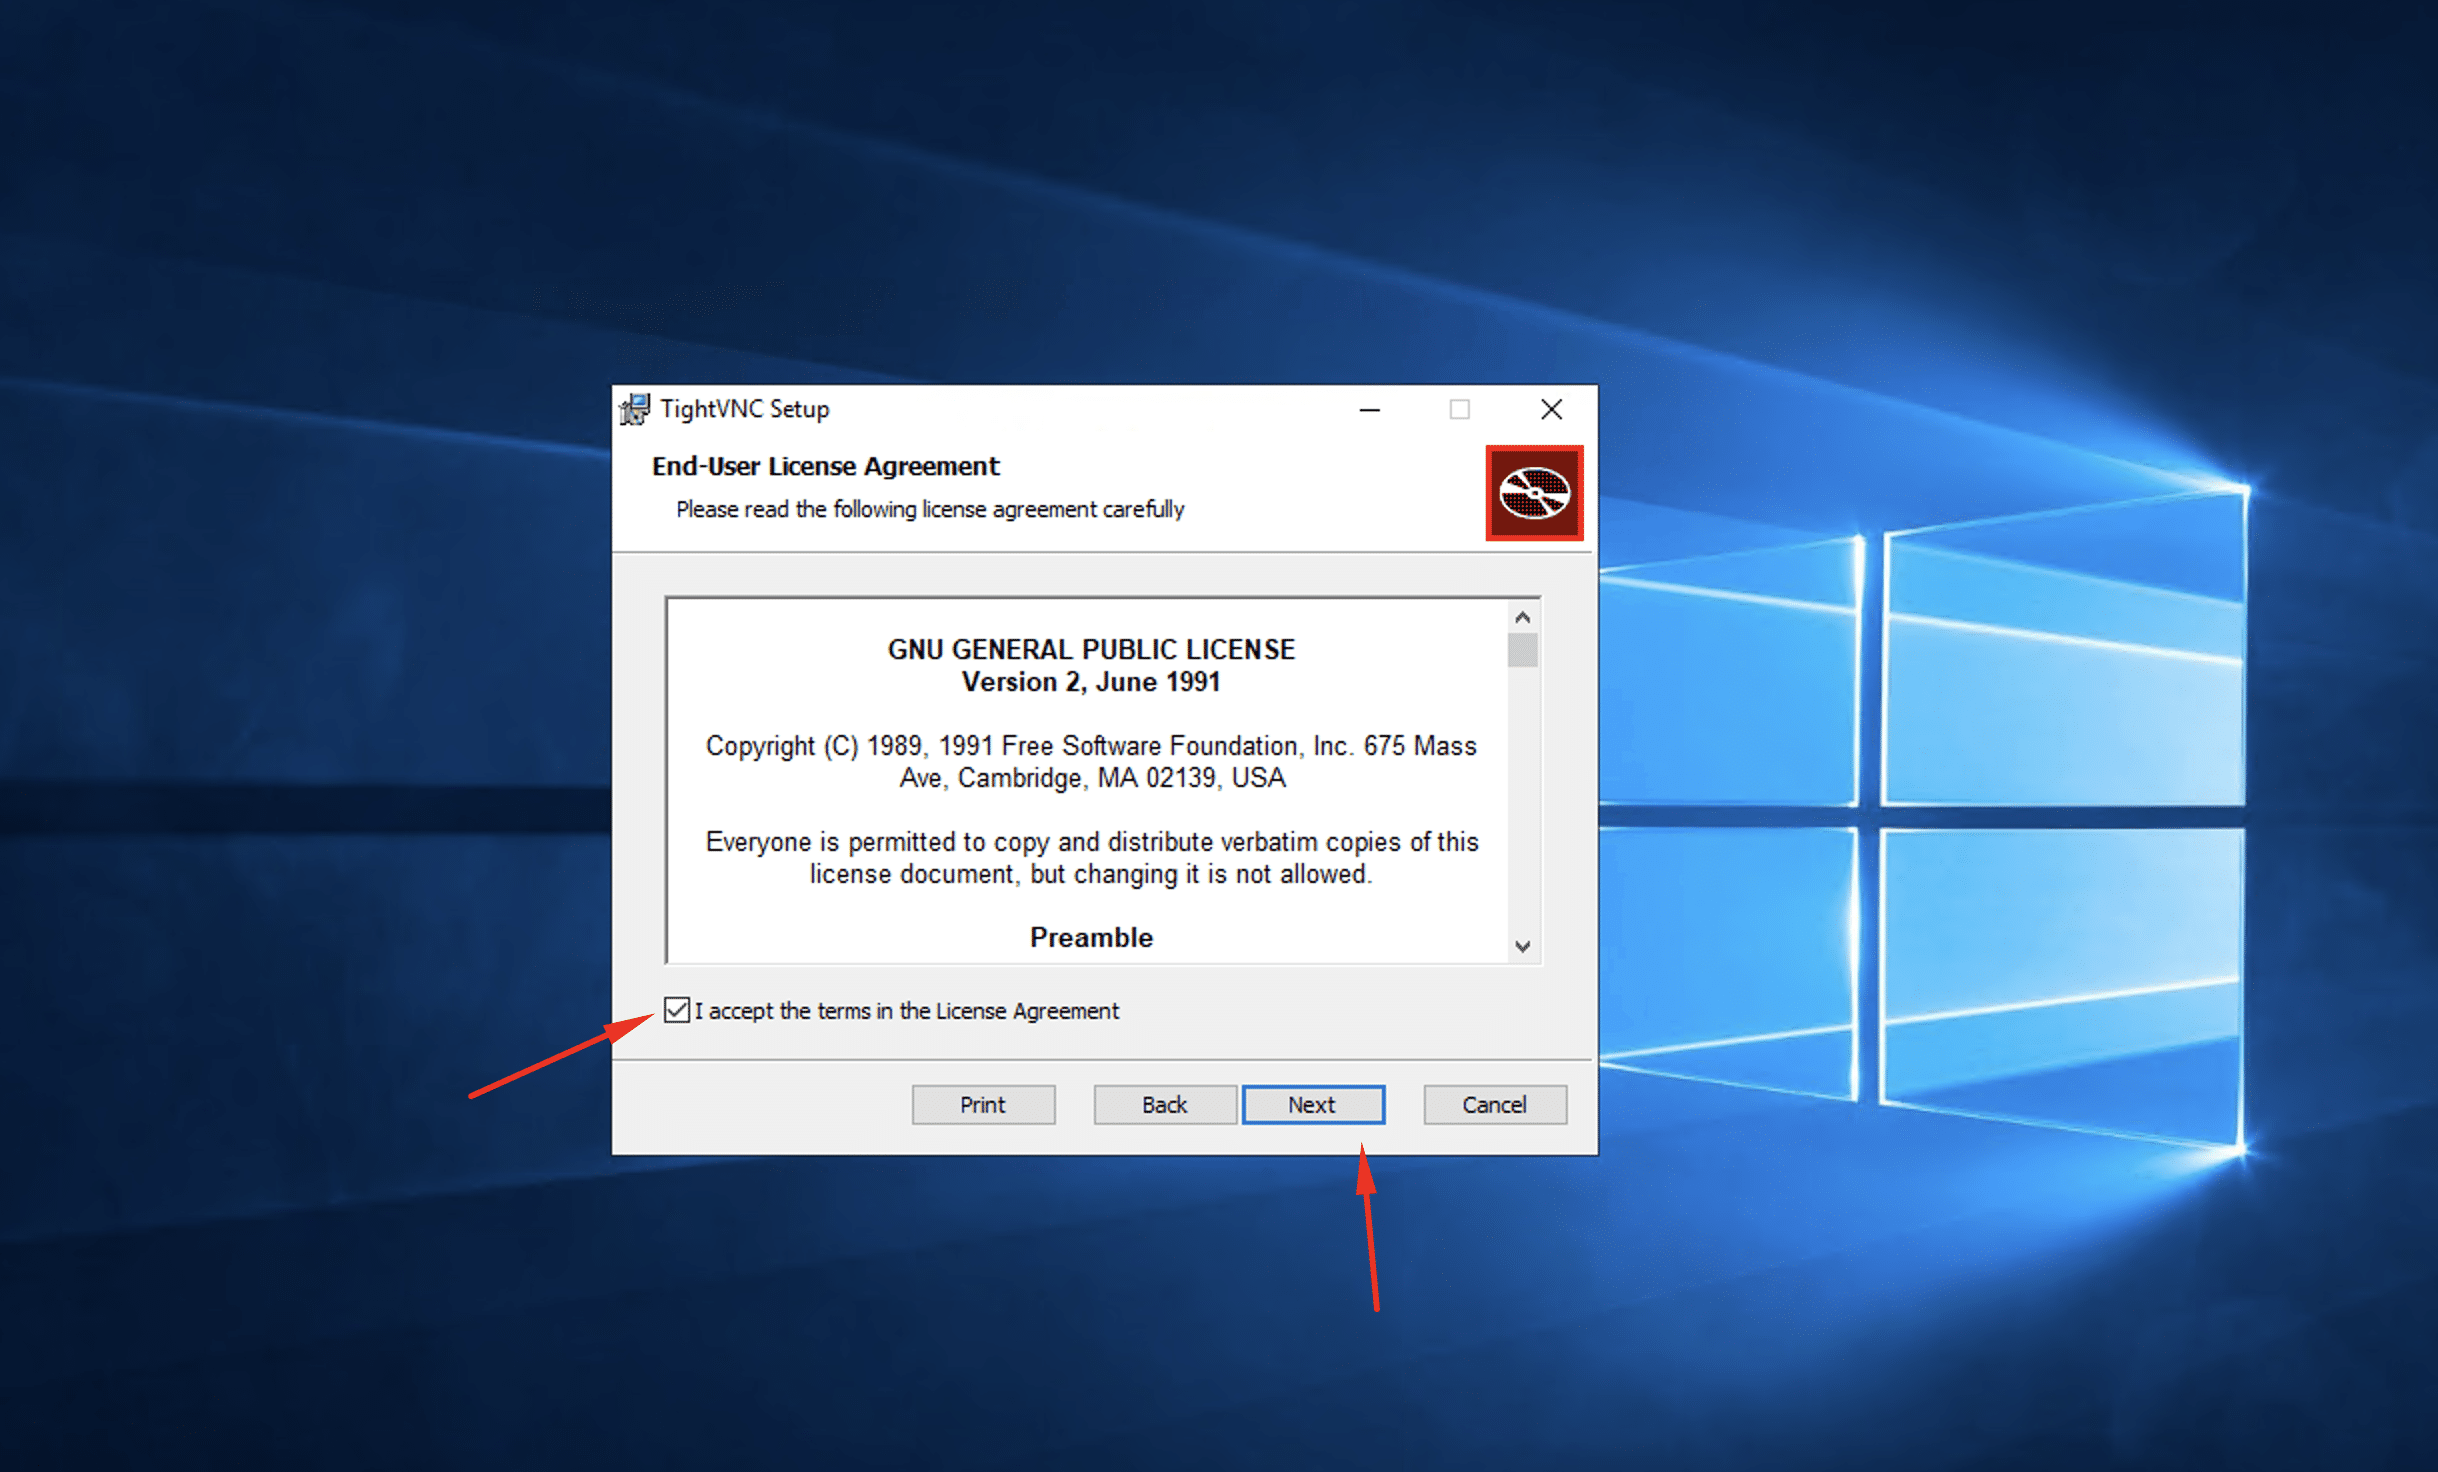Minimize the TightVNC Setup window

click(1370, 409)
